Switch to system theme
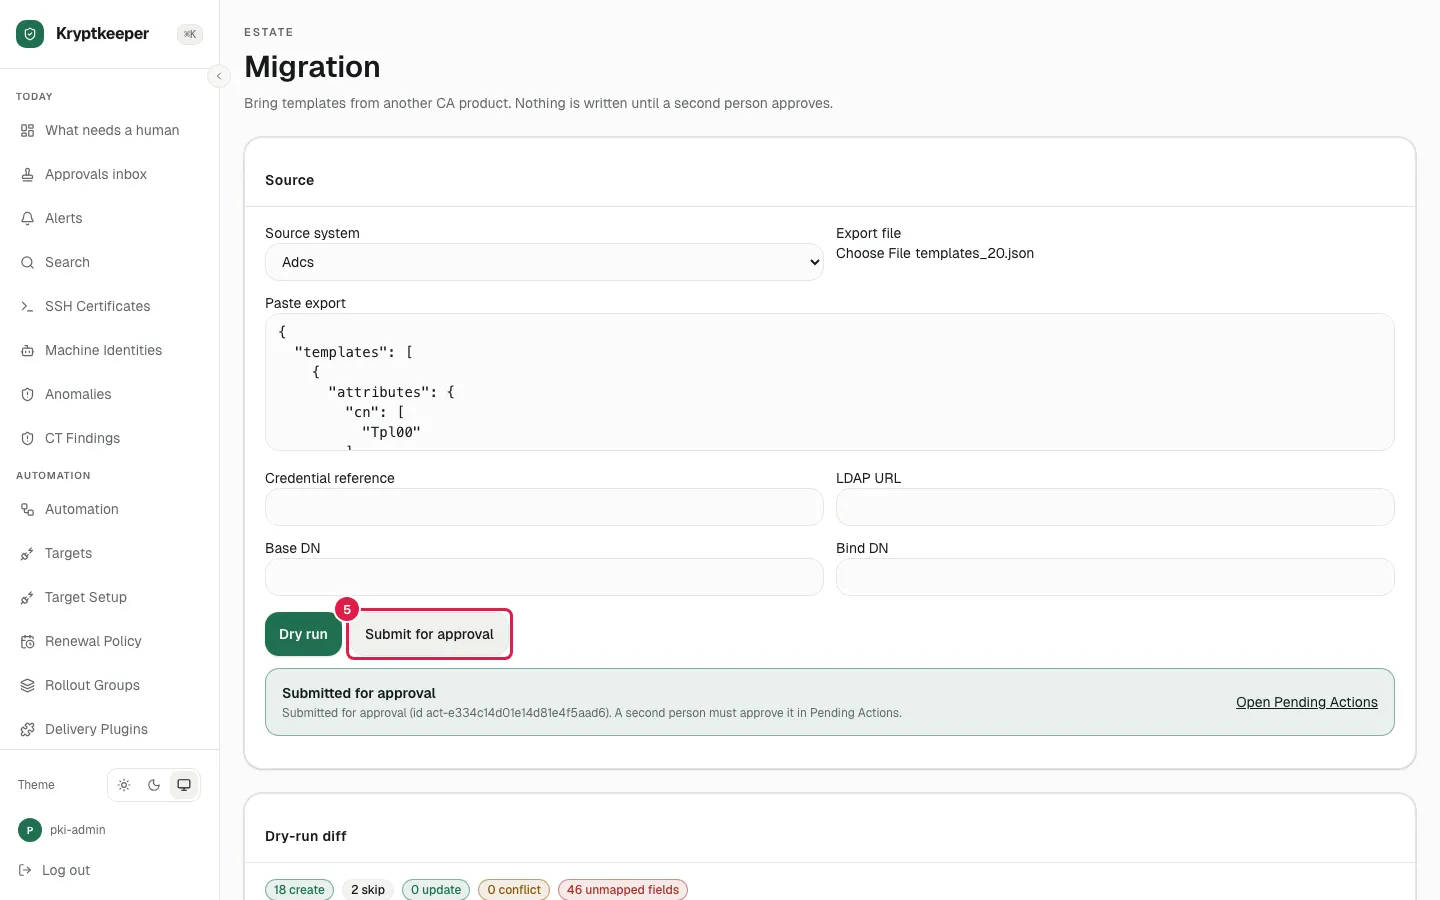Viewport: 1440px width, 900px height. point(184,785)
